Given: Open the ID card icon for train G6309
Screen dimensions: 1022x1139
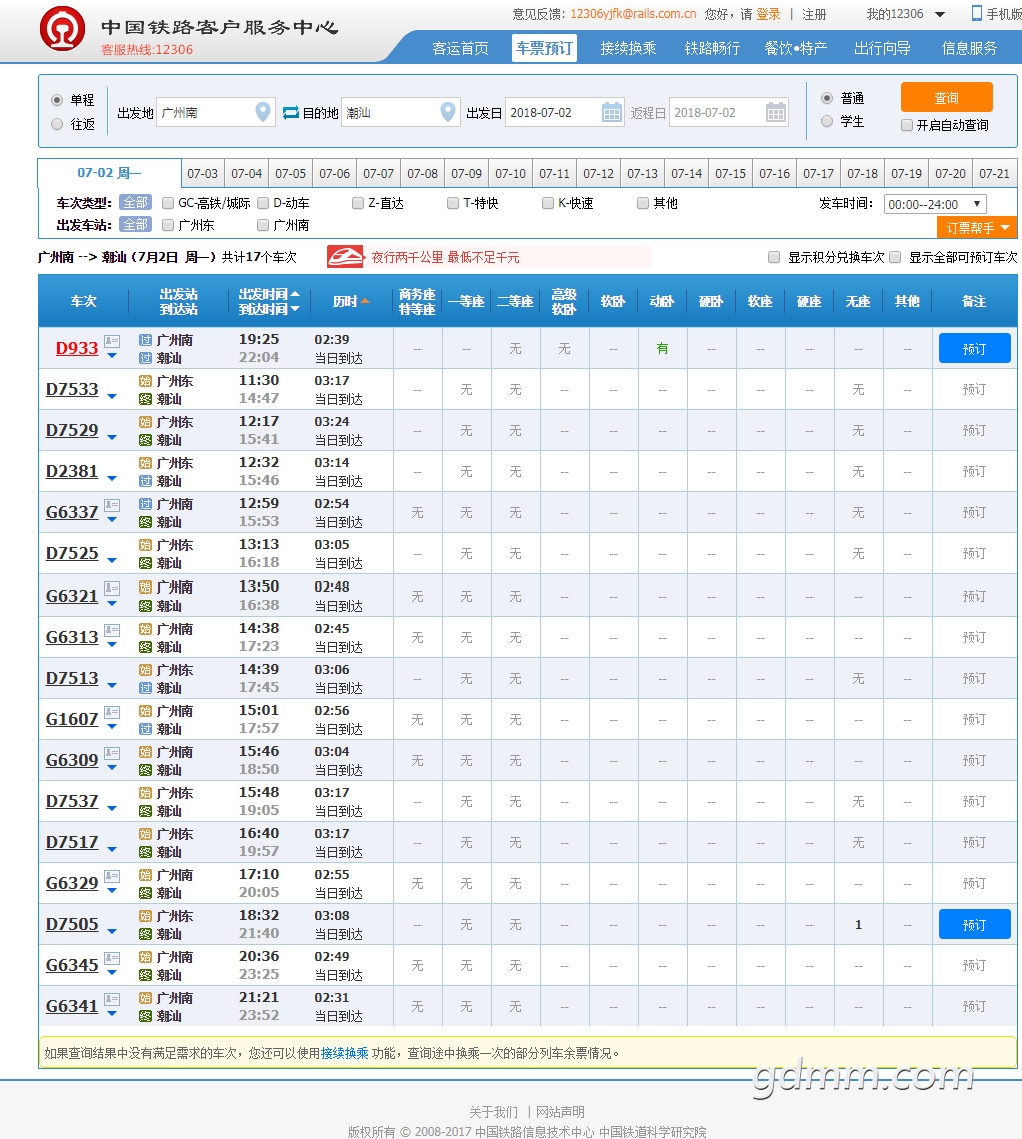Looking at the screenshot, I should [x=112, y=752].
